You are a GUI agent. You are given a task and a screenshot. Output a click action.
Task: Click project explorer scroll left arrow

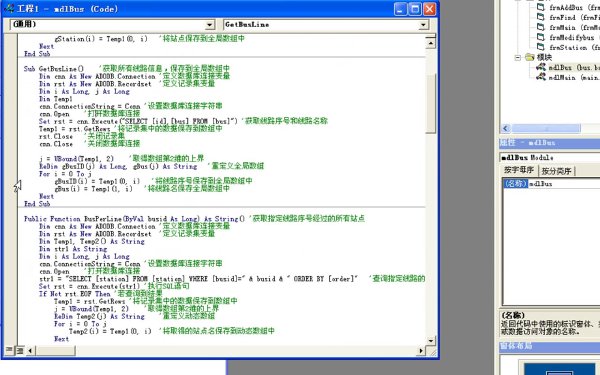(505, 129)
